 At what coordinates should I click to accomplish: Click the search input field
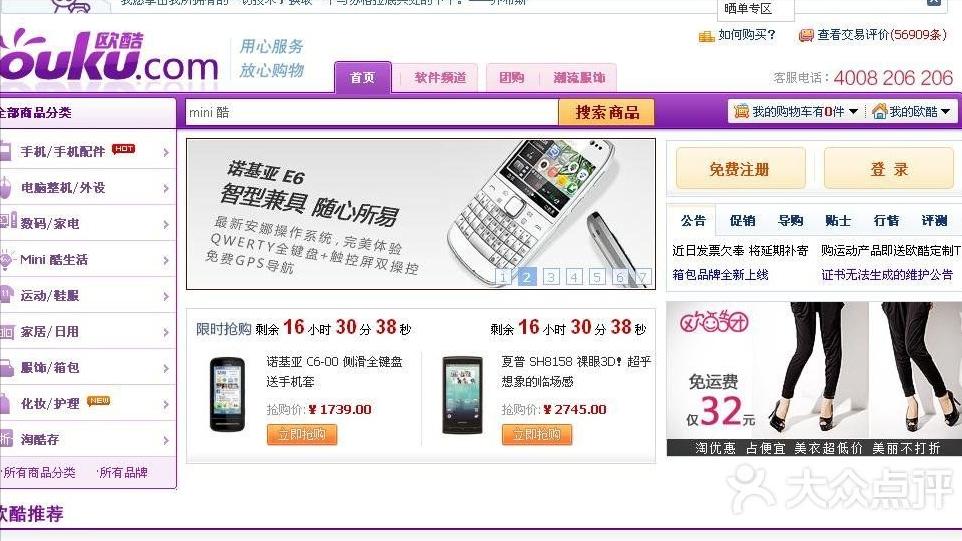(372, 112)
